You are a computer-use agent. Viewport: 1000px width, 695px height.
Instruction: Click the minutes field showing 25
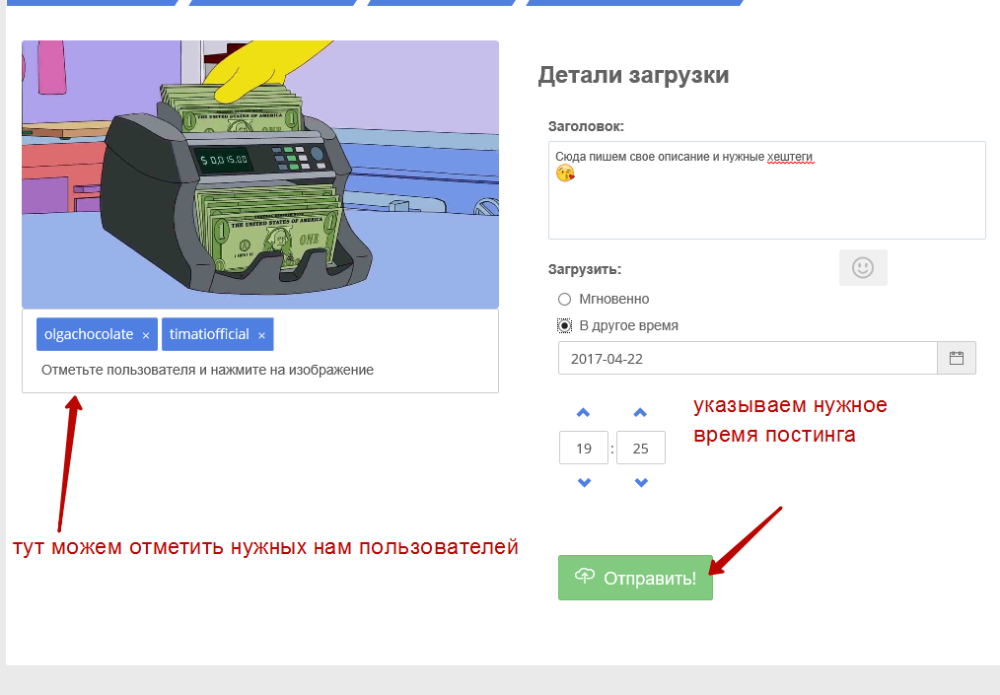click(x=640, y=448)
